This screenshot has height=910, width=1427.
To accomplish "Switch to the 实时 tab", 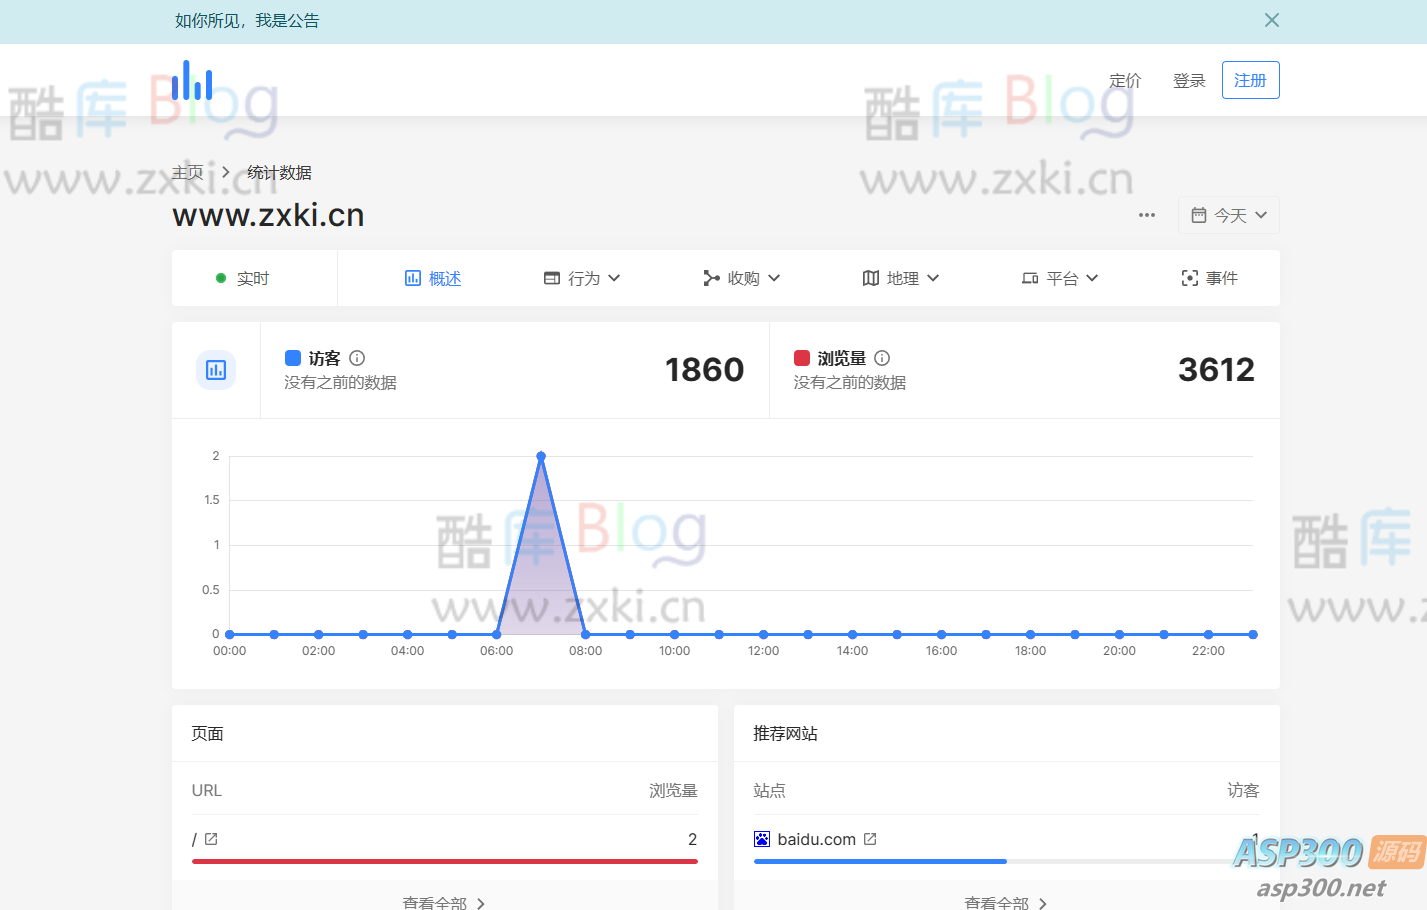I will [244, 278].
